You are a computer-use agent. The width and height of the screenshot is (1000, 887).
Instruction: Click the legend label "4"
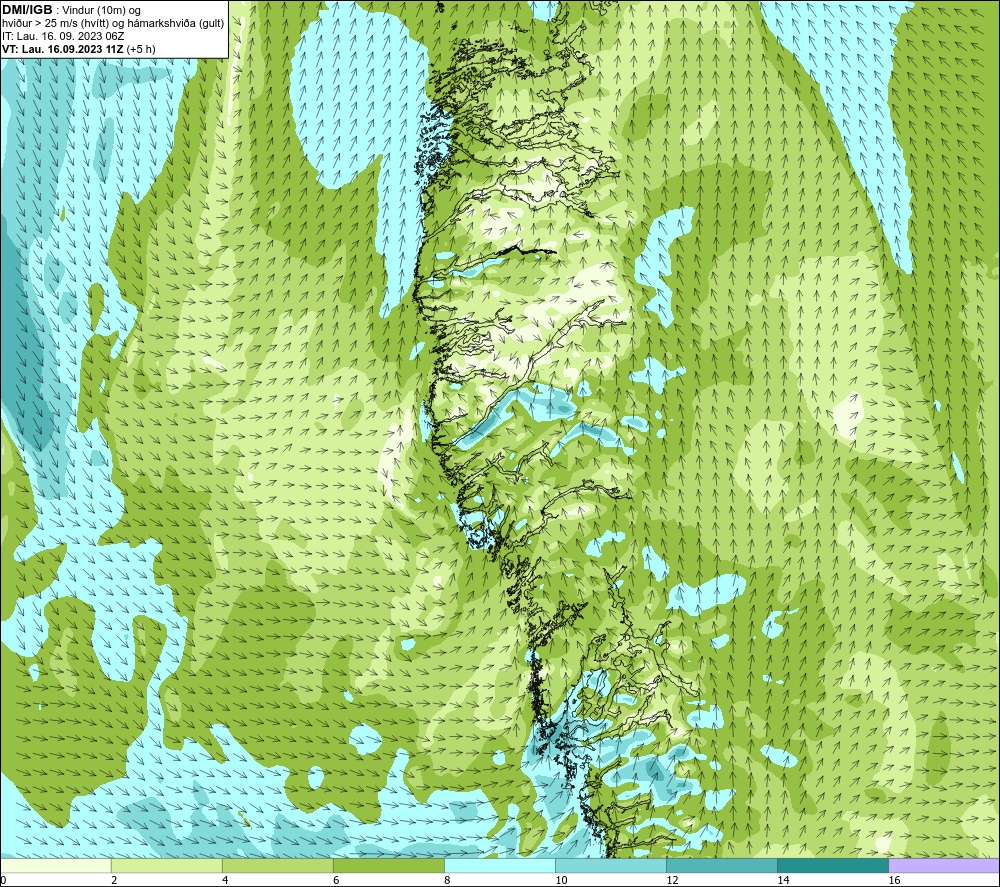tap(225, 880)
